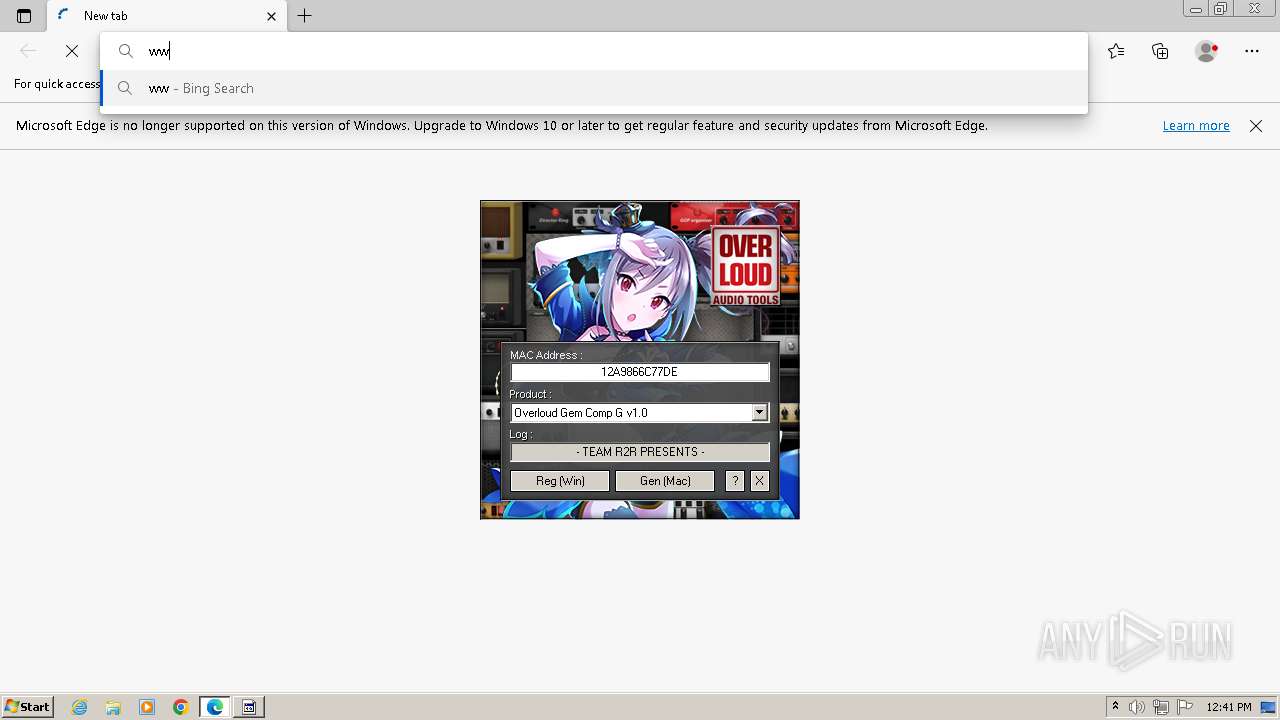This screenshot has width=1280, height=720.
Task: Go back to previous page
Action: click(28, 51)
